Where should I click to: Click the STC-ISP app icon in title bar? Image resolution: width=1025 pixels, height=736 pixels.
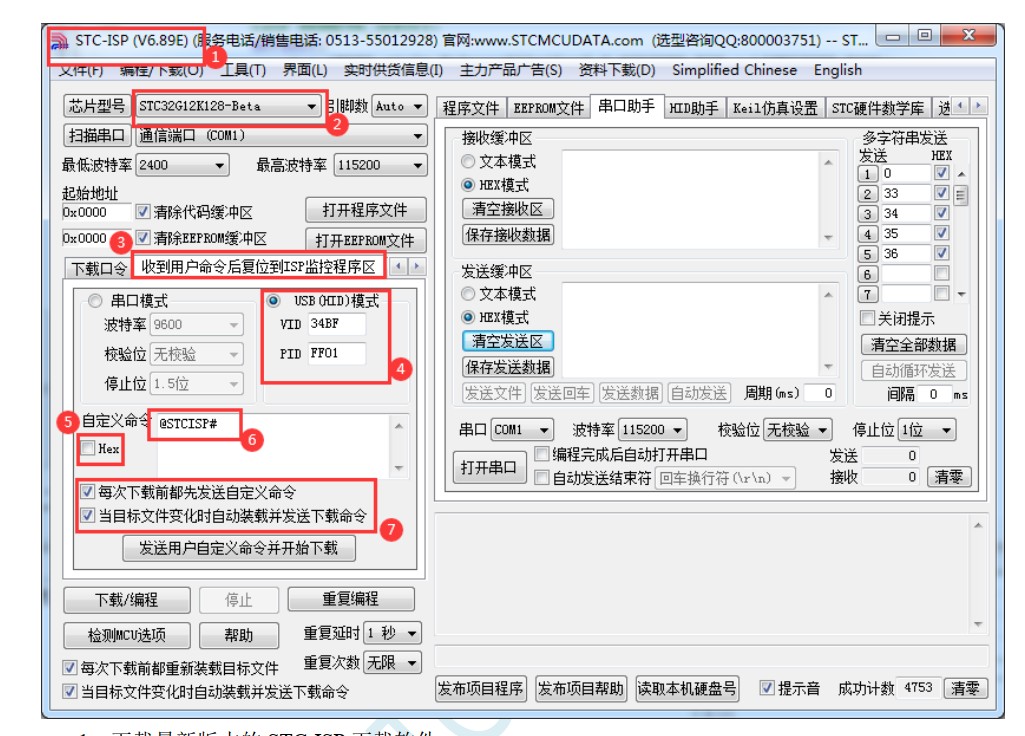pyautogui.click(x=59, y=42)
